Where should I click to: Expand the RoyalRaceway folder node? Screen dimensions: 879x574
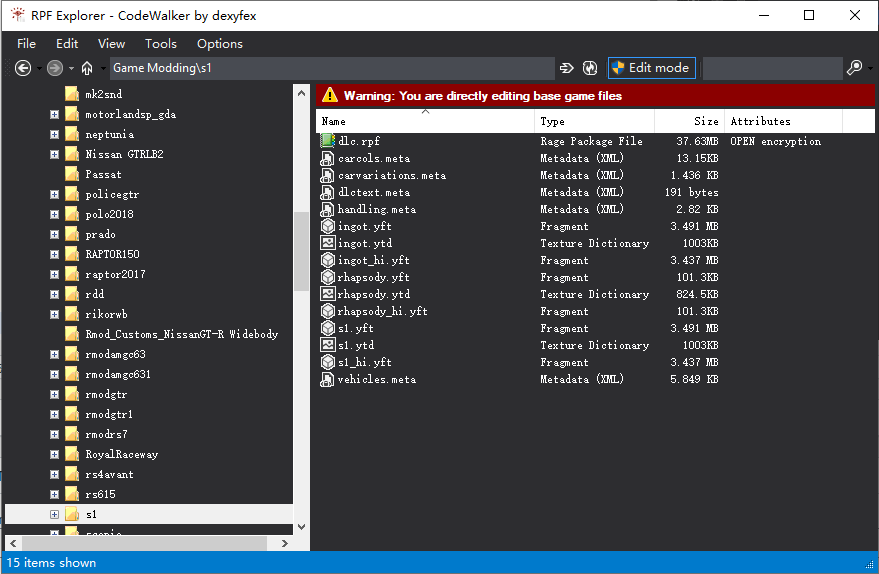pos(54,454)
